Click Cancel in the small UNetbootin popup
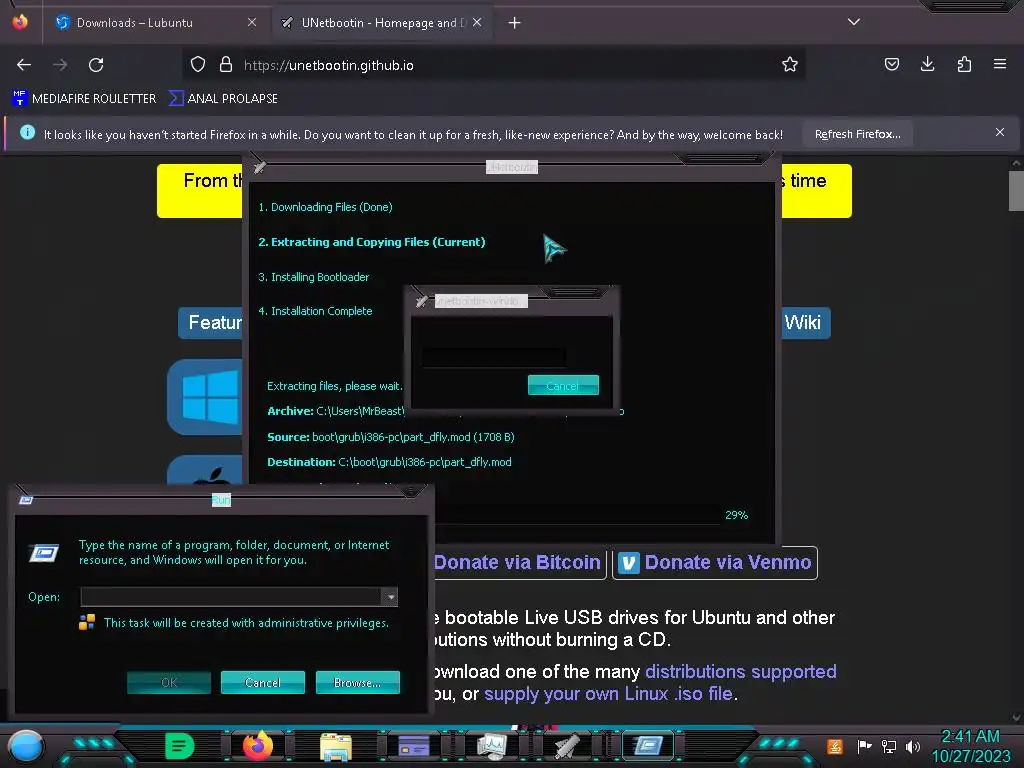The image size is (1024, 768). (563, 385)
